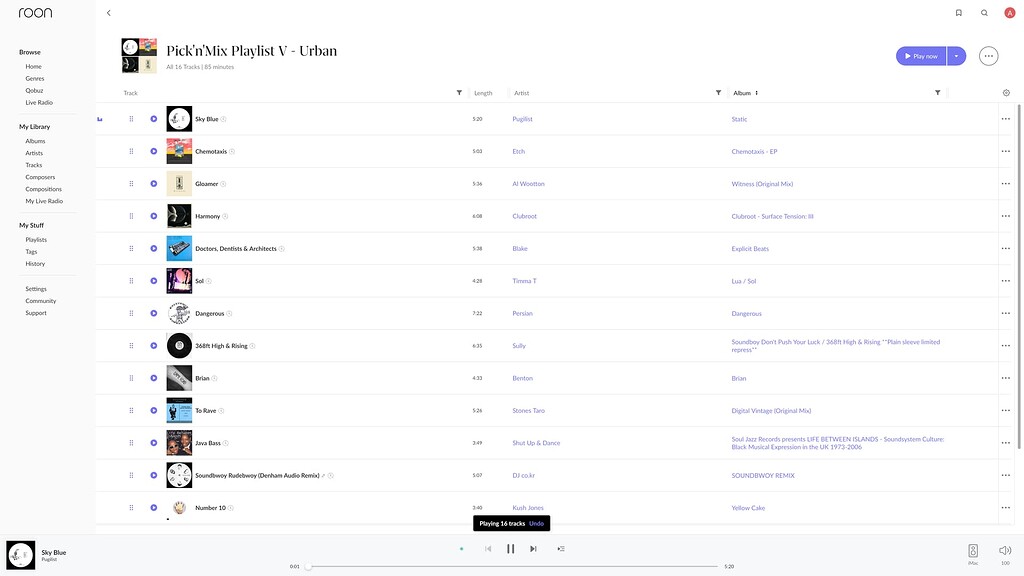Play the Gloamer track

click(153, 184)
